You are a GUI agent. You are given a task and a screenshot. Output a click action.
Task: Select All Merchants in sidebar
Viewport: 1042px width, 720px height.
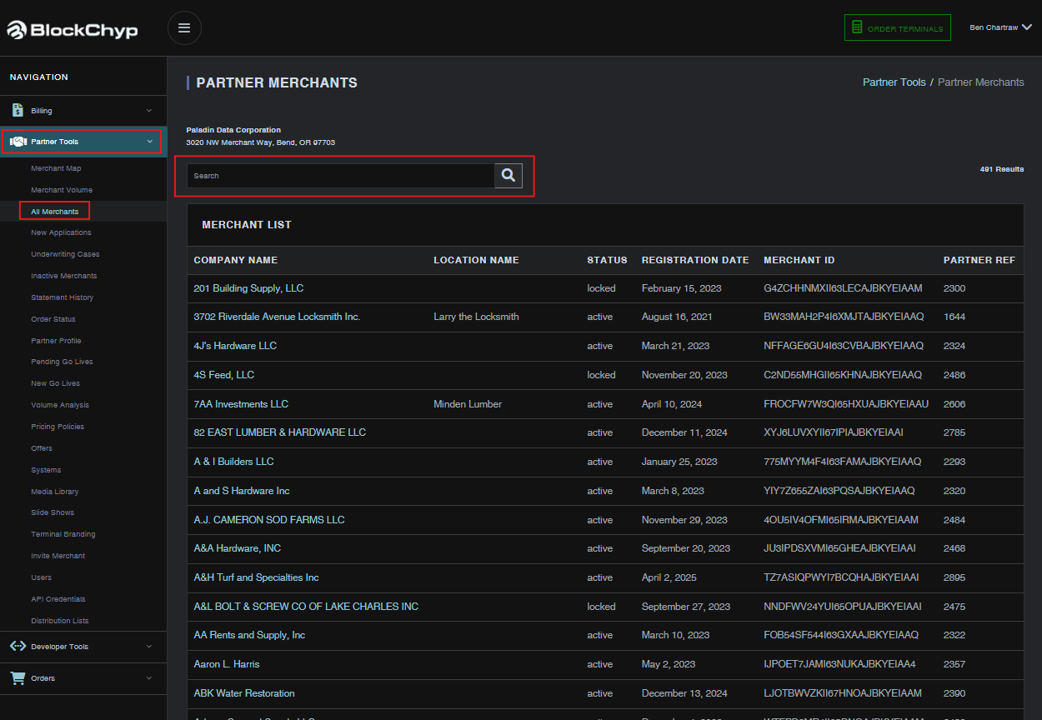[x=54, y=211]
